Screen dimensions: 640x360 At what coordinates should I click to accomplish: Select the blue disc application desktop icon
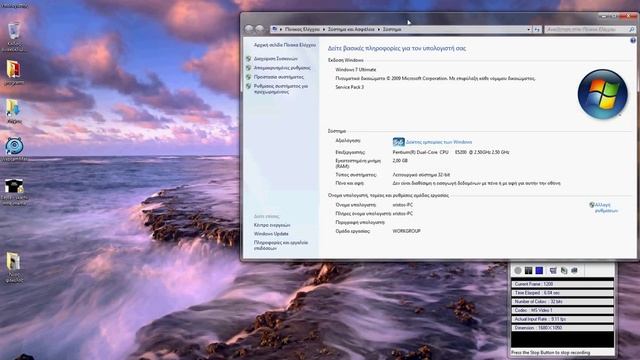tap(14, 146)
